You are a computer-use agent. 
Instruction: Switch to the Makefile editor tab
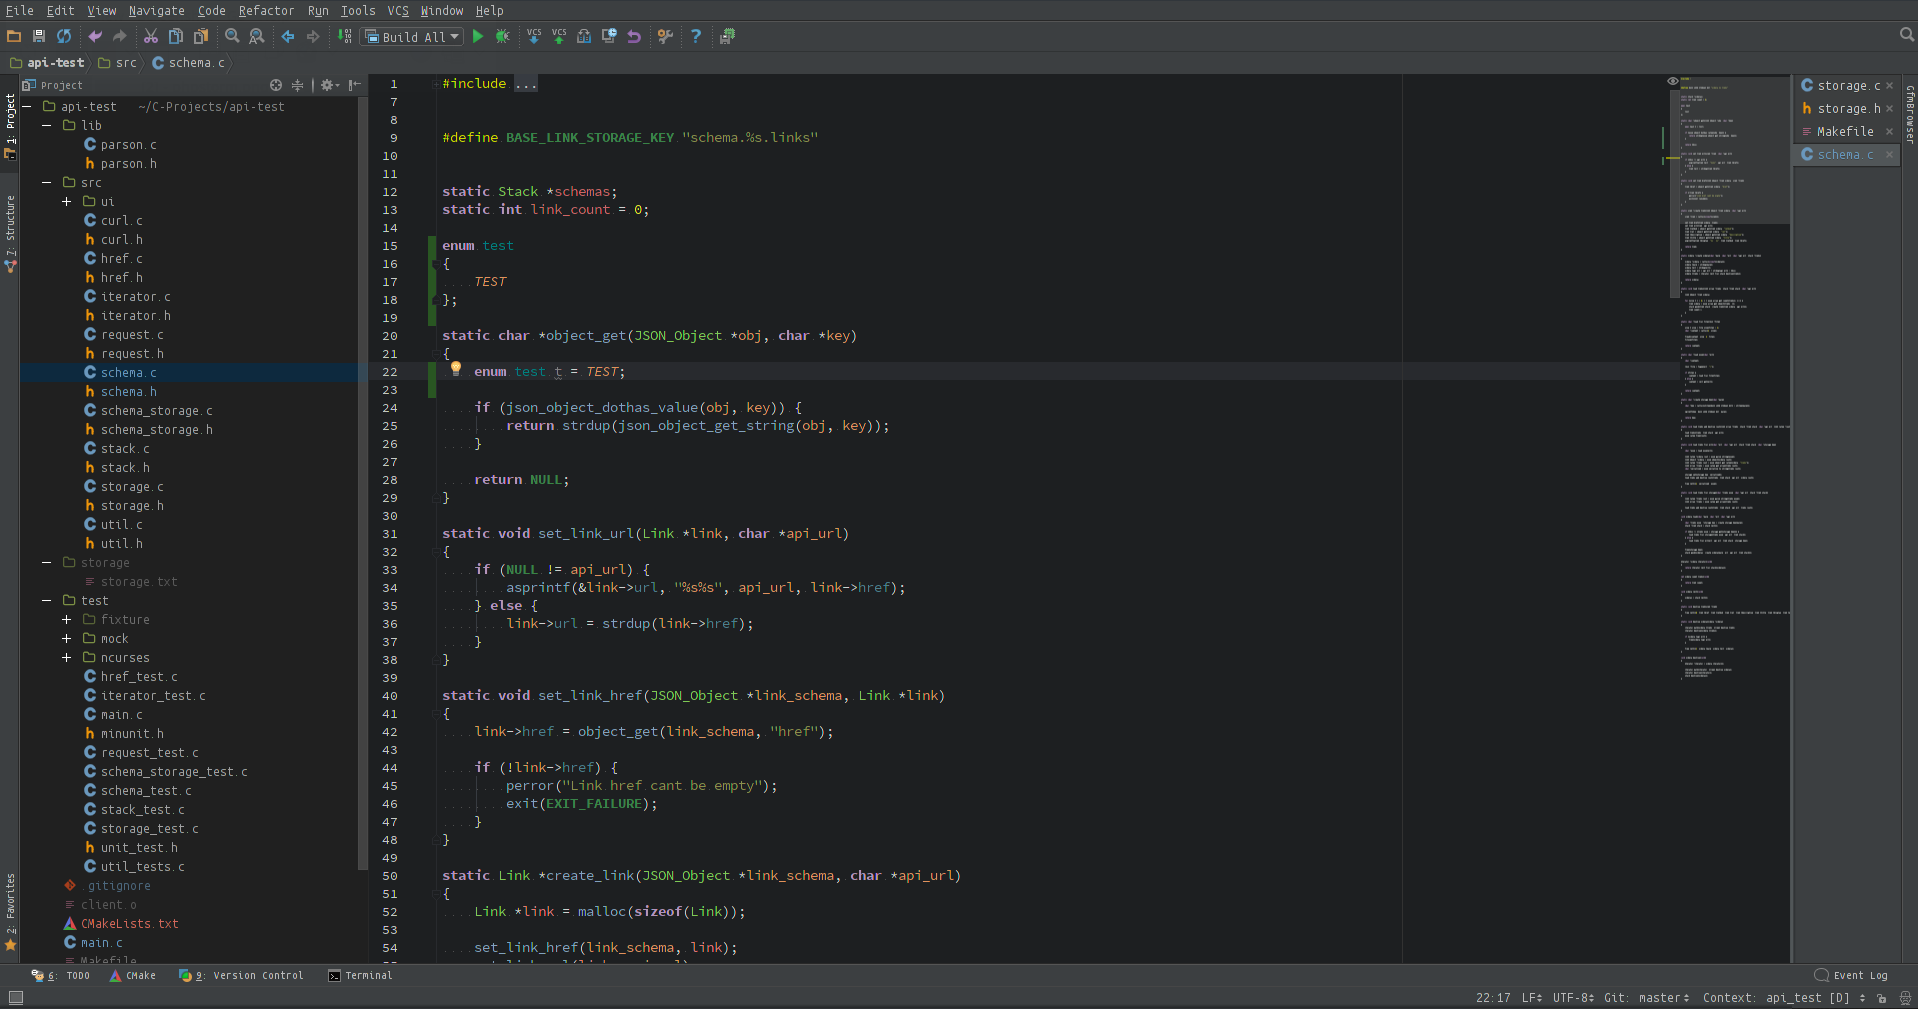pyautogui.click(x=1845, y=132)
